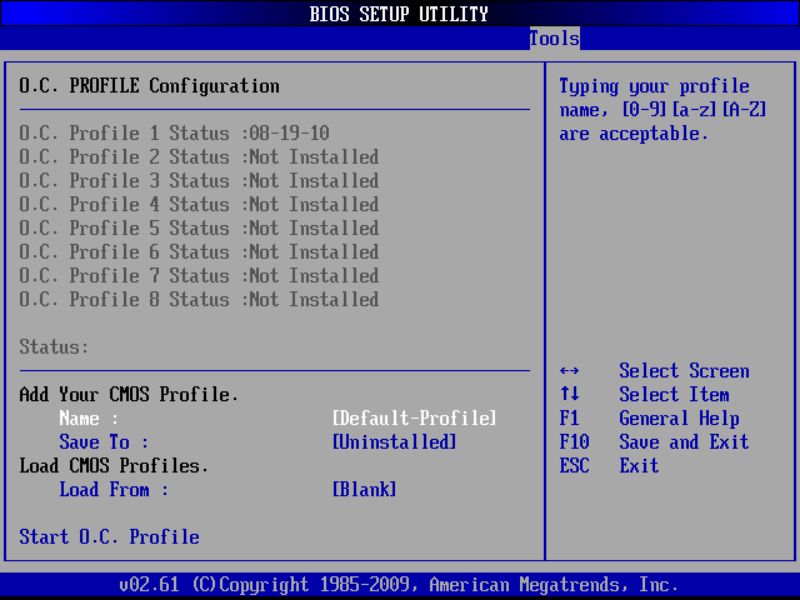
Task: Click O.C. Profile 5 Status row
Action: click(x=199, y=228)
